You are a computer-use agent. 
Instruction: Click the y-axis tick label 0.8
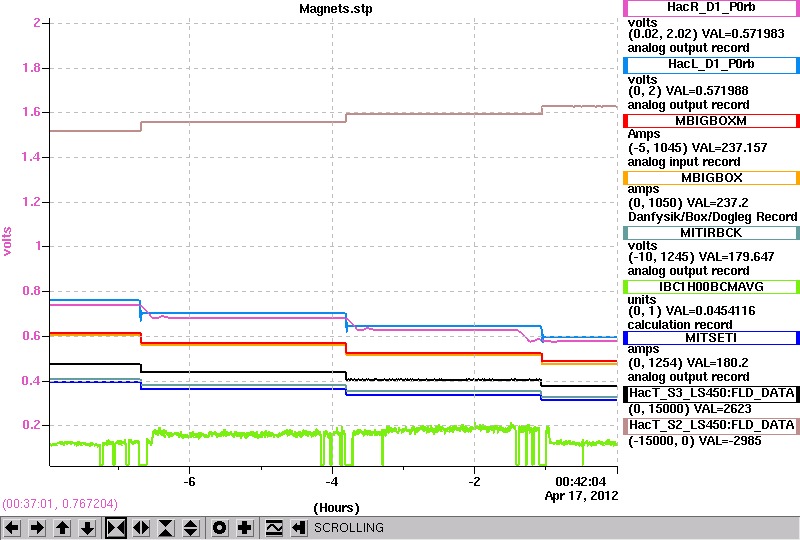tap(32, 291)
